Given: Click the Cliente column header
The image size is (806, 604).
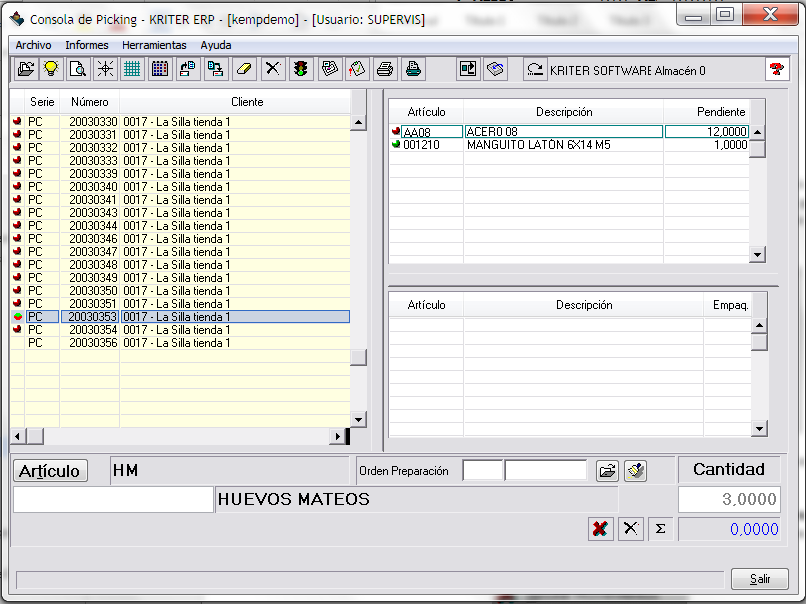Looking at the screenshot, I should pyautogui.click(x=247, y=102).
